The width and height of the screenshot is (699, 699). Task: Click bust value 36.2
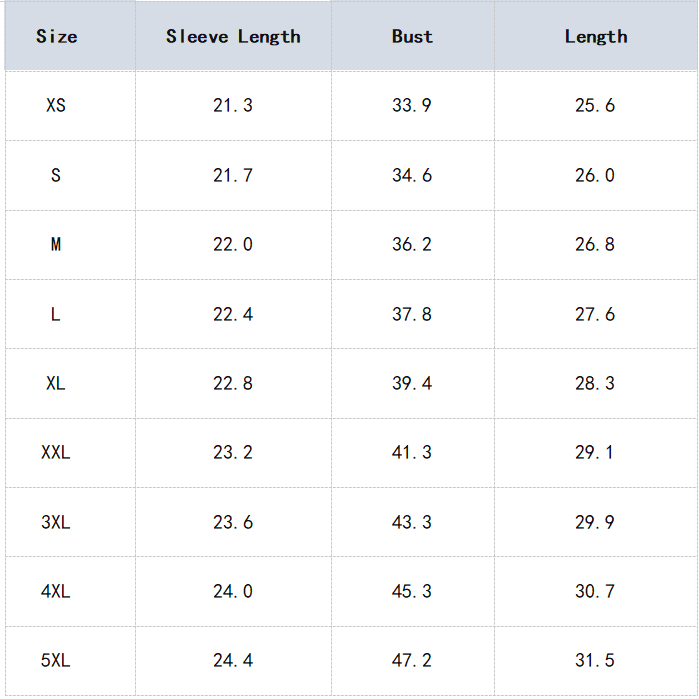click(x=412, y=244)
